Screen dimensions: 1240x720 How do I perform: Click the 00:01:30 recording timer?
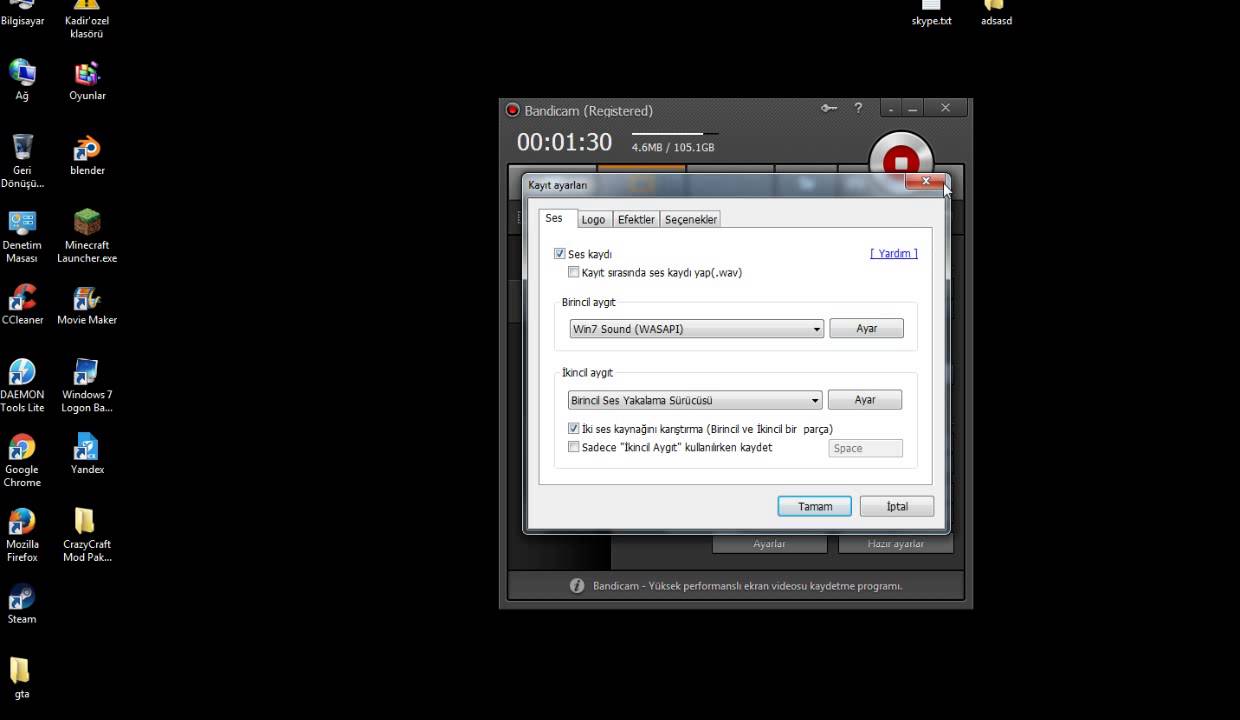(x=564, y=142)
